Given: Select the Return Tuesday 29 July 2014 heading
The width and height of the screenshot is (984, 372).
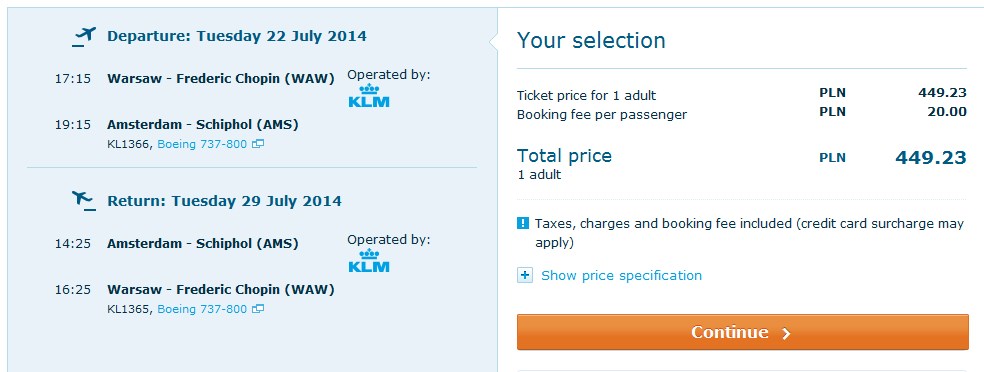Looking at the screenshot, I should pos(225,201).
